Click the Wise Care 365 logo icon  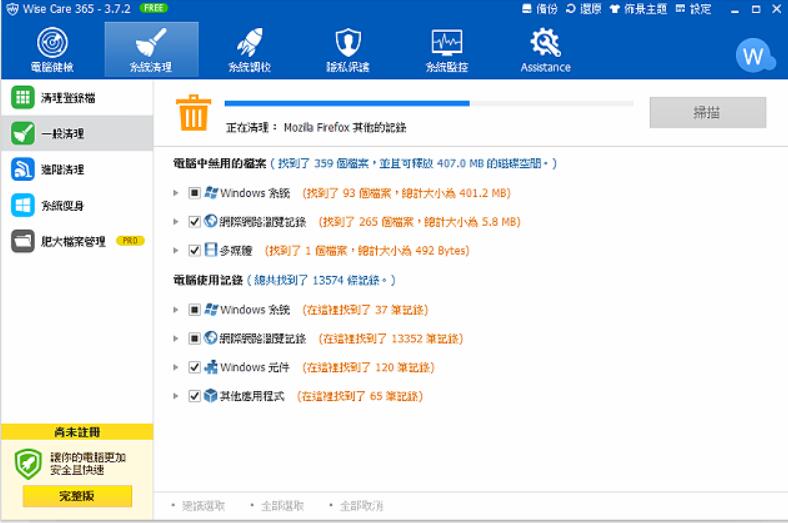pos(12,9)
